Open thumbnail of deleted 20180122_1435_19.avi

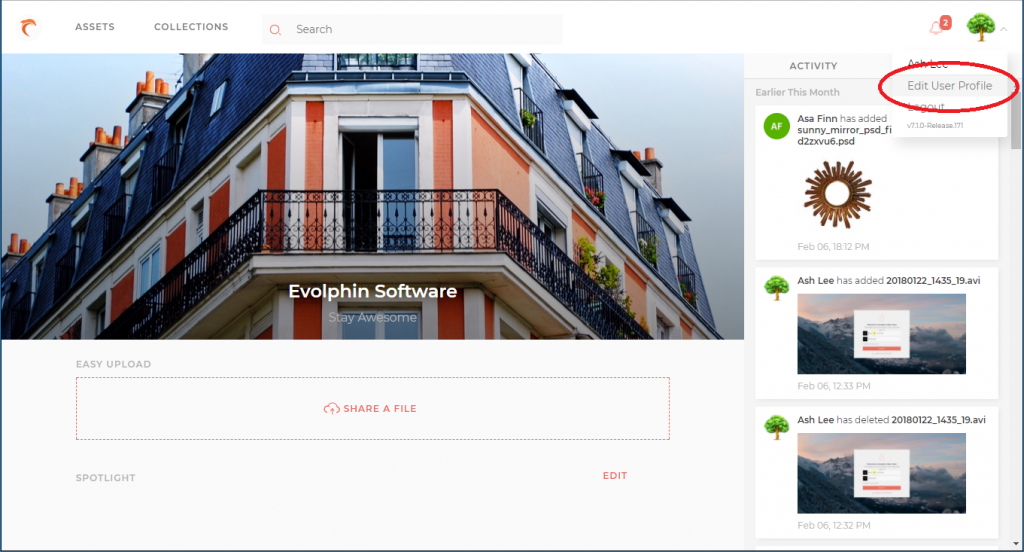click(881, 473)
